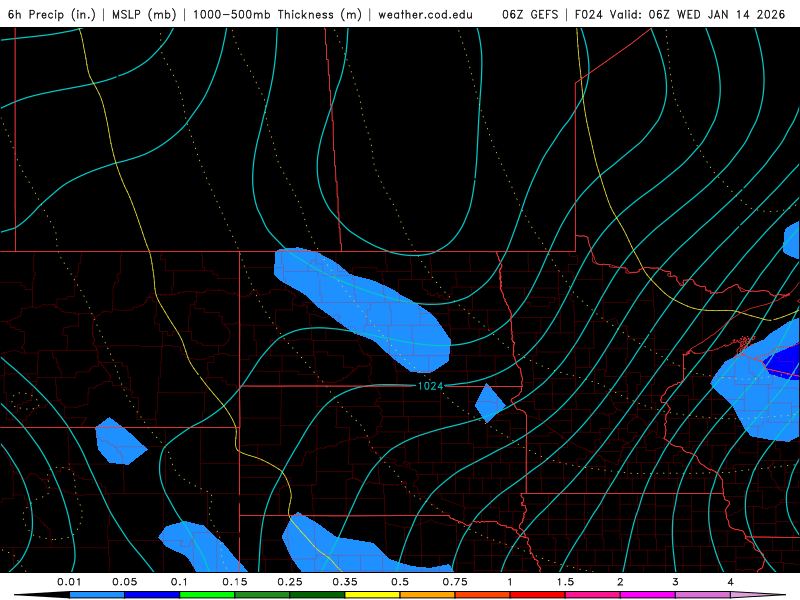800x600 pixels.
Task: Click the light orange legend swatch after 0.5
Action: click(428, 595)
